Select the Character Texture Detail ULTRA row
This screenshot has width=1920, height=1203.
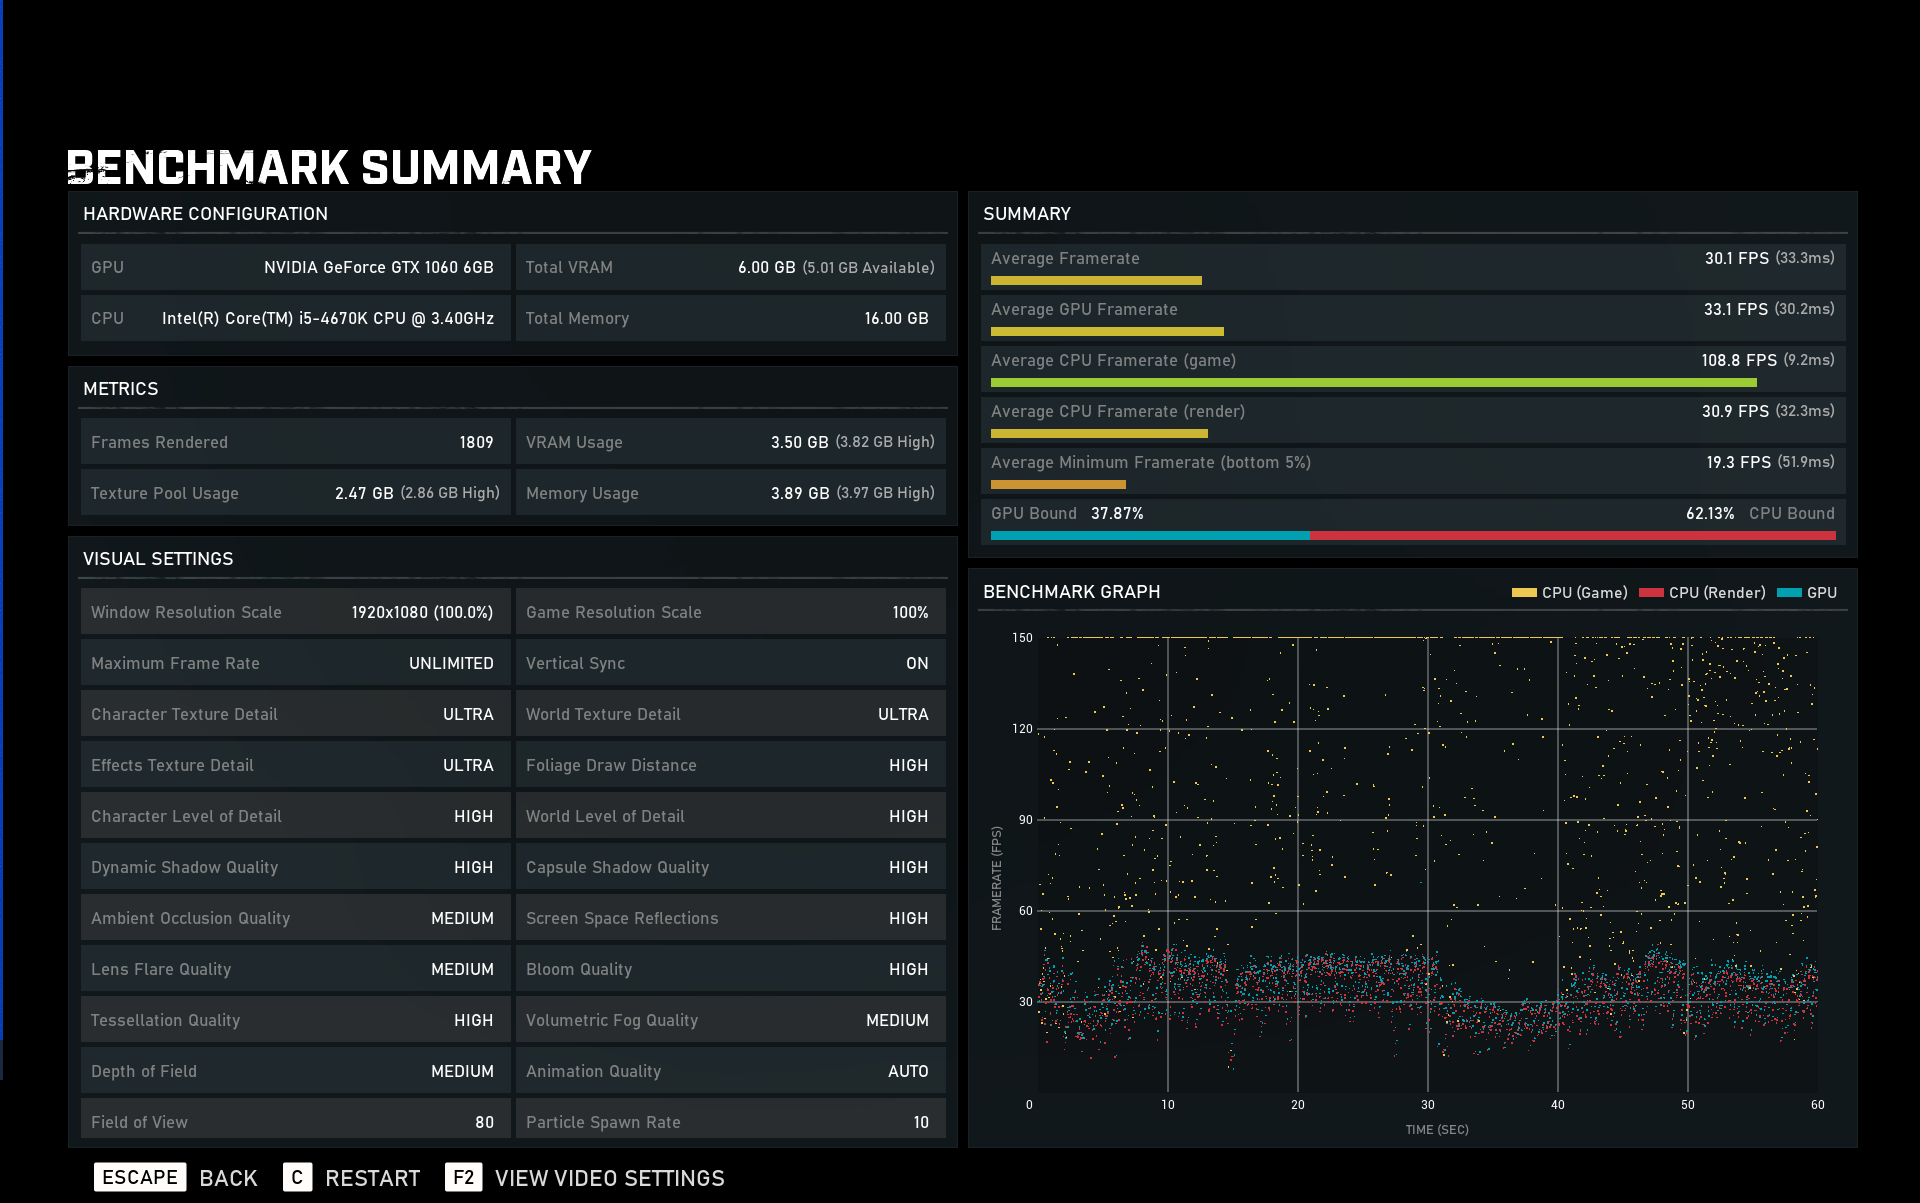pyautogui.click(x=295, y=714)
